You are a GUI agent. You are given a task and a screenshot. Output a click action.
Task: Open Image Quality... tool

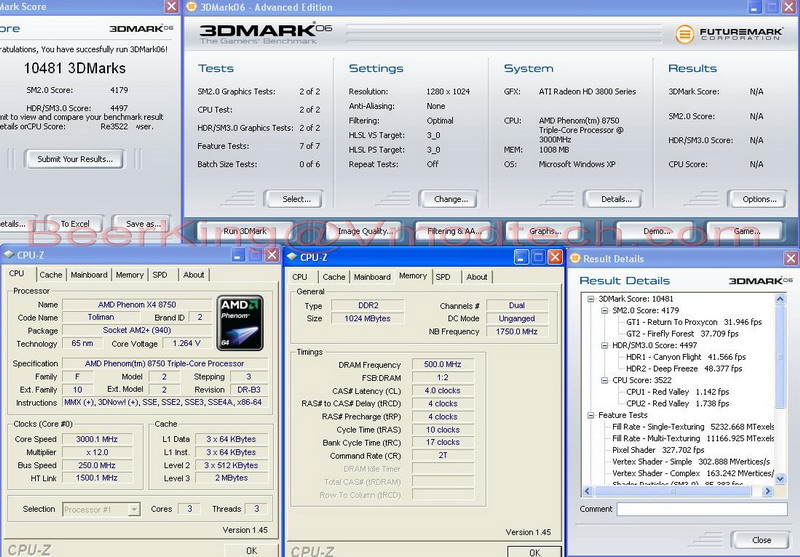click(x=364, y=231)
